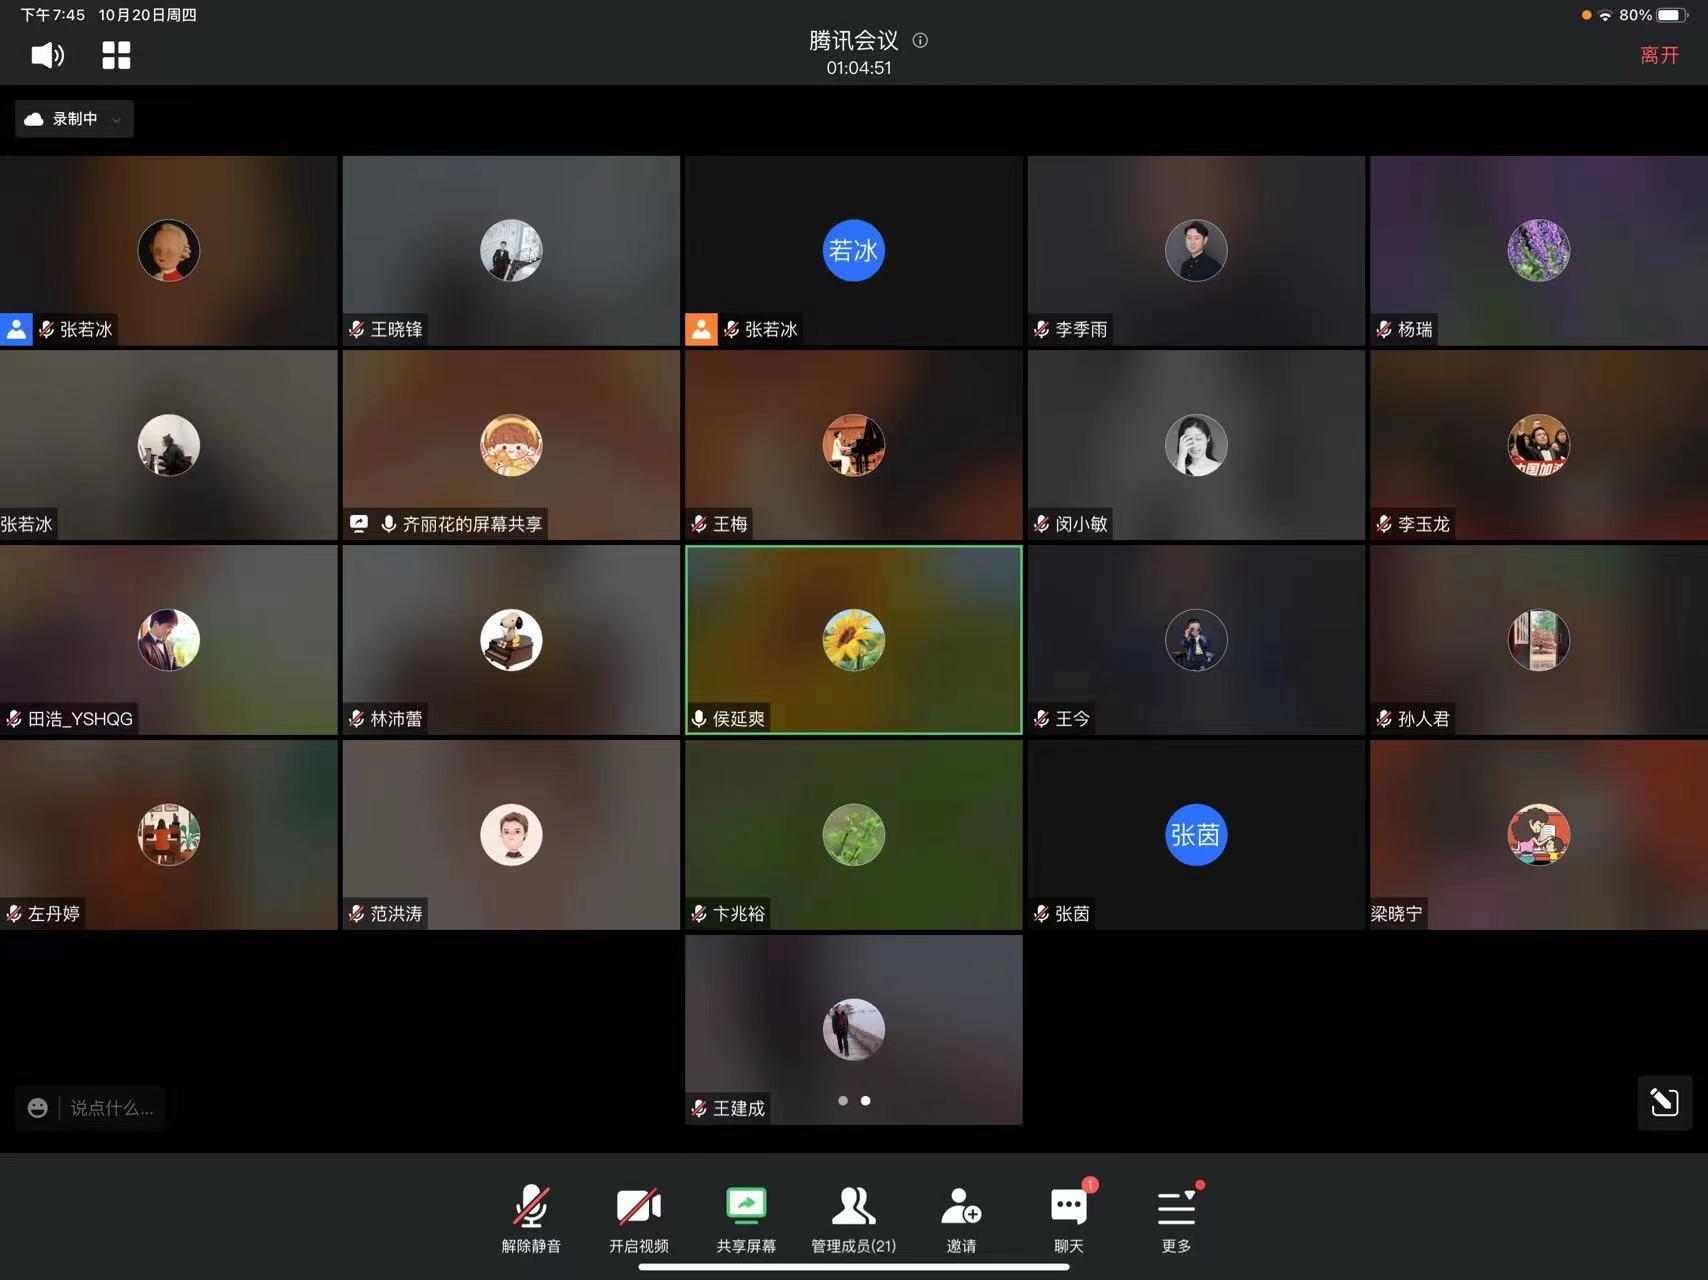Viewport: 1708px width, 1280px height.
Task: Expand the 录制中 recording dropdown
Action: pos(74,119)
